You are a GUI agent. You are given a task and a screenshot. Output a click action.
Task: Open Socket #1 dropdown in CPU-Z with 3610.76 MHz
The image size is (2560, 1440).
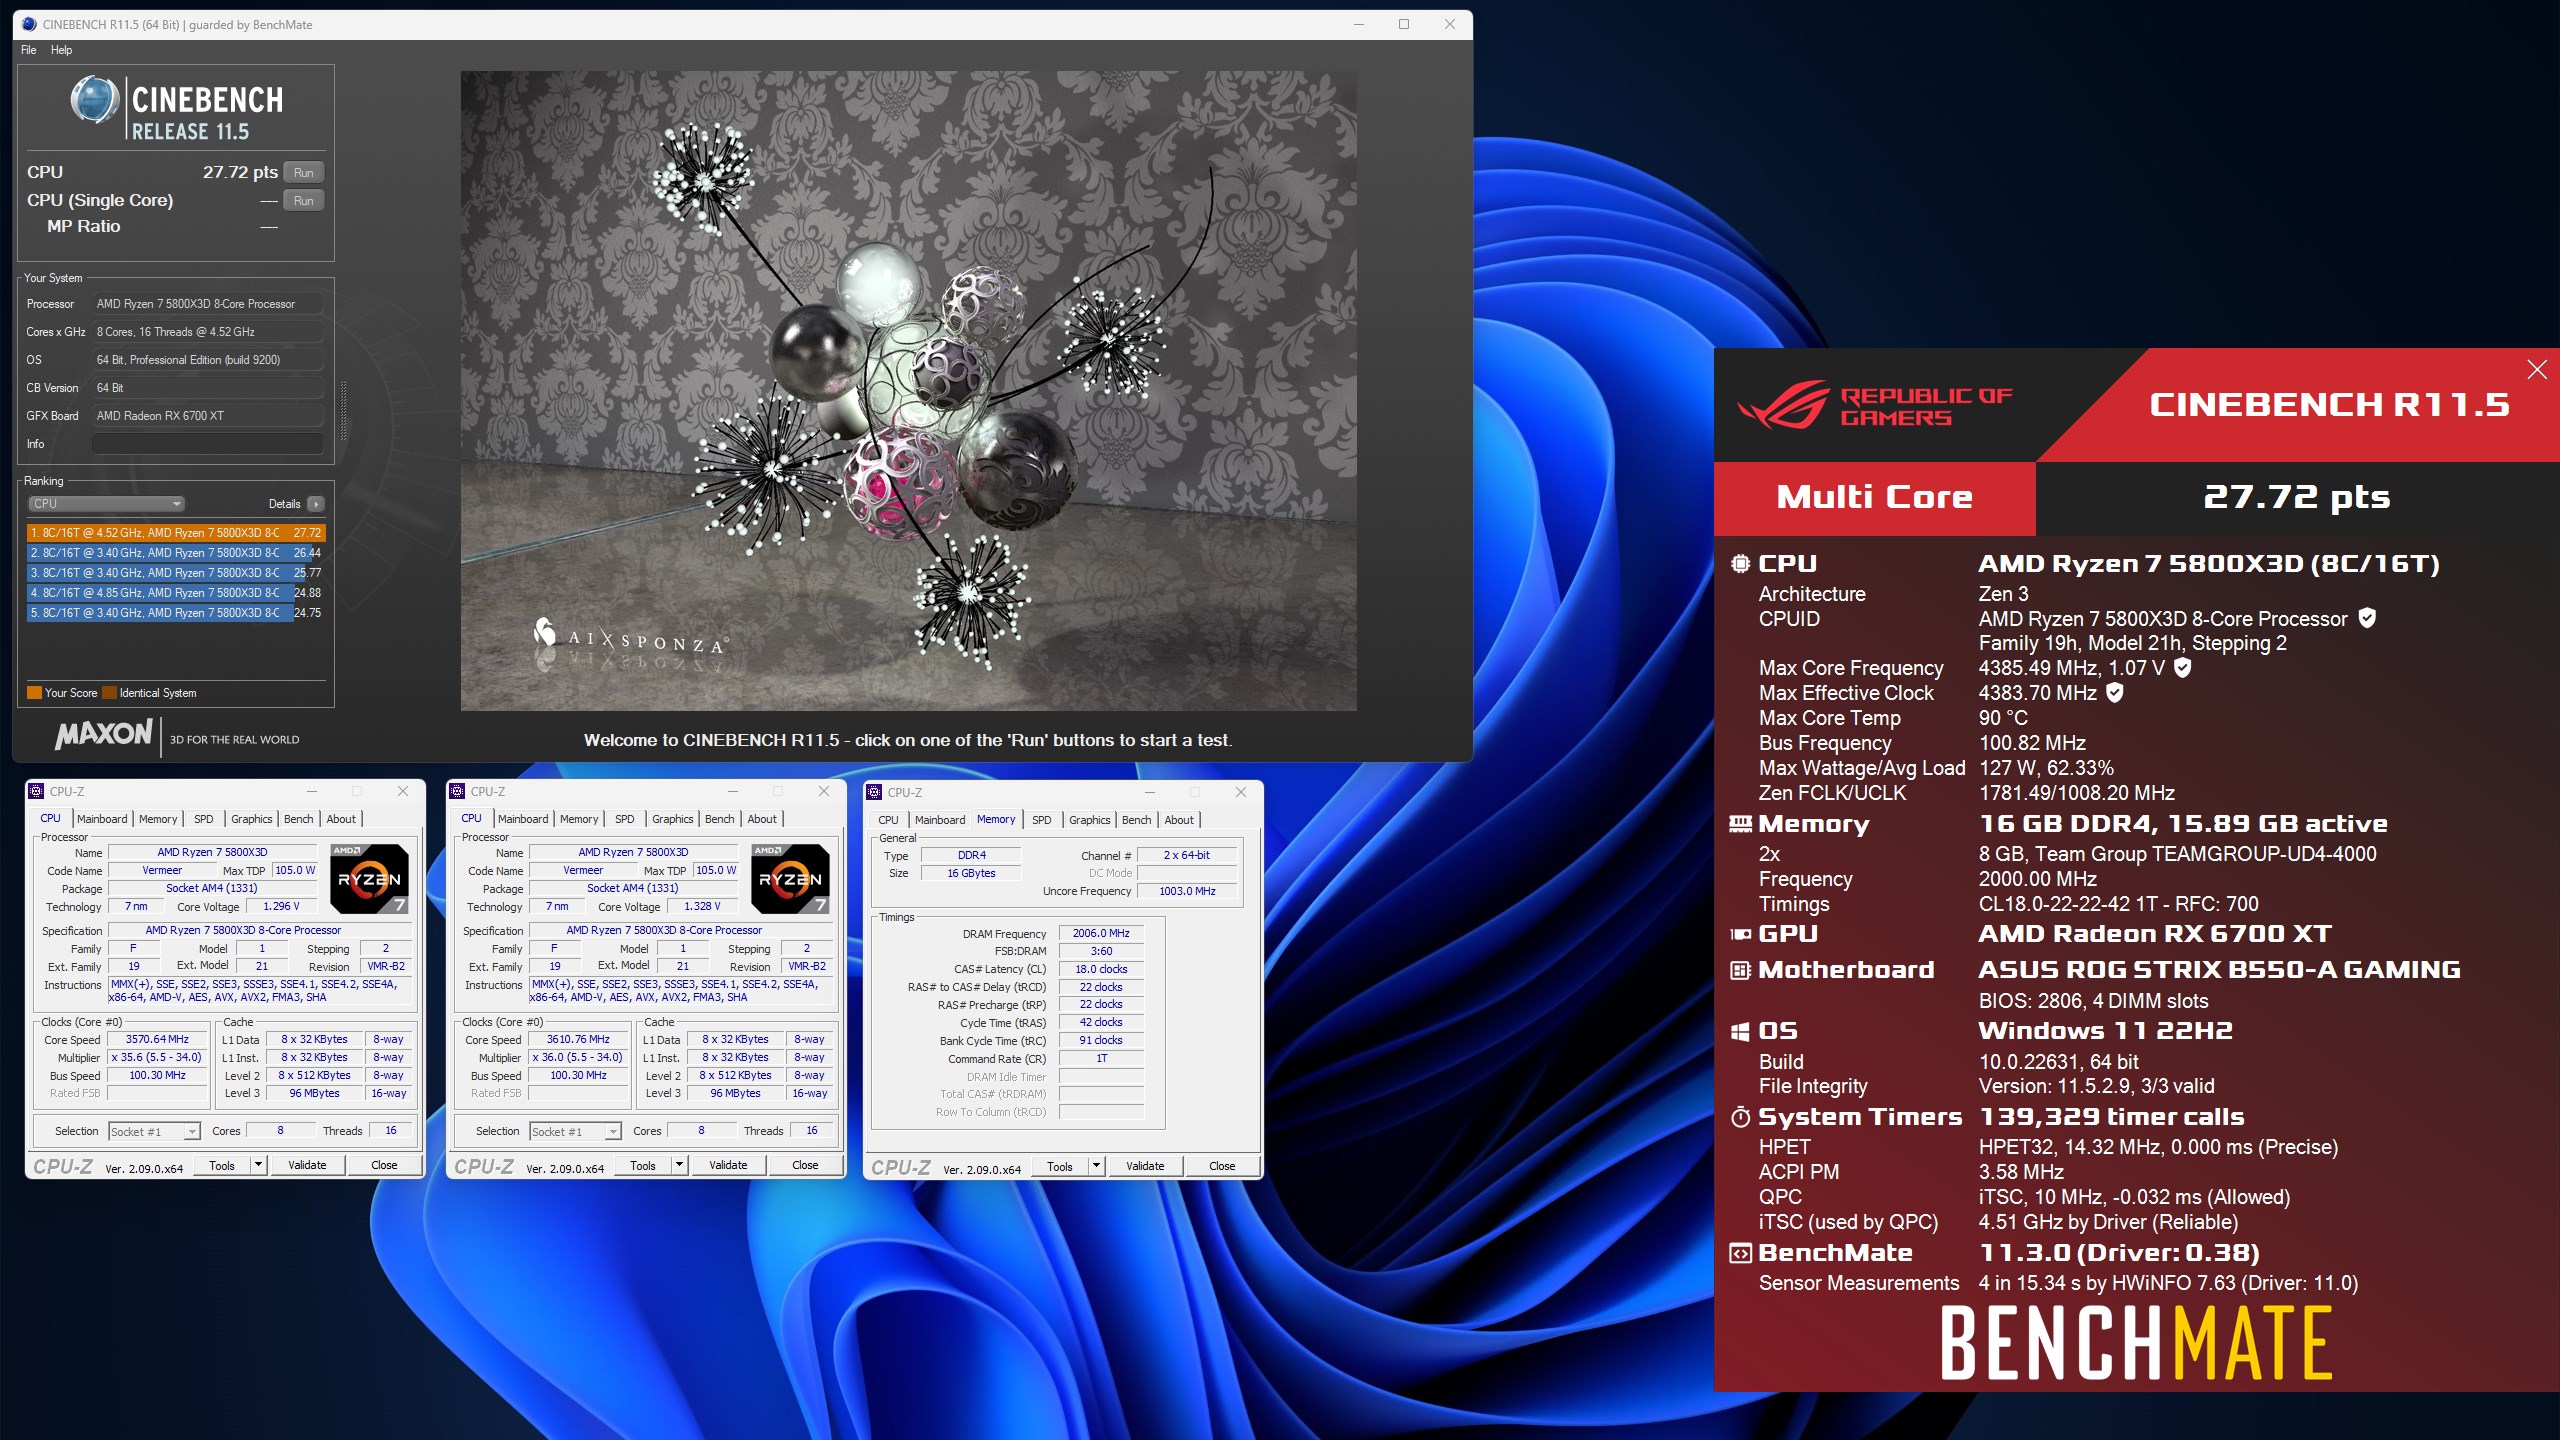[x=575, y=1132]
